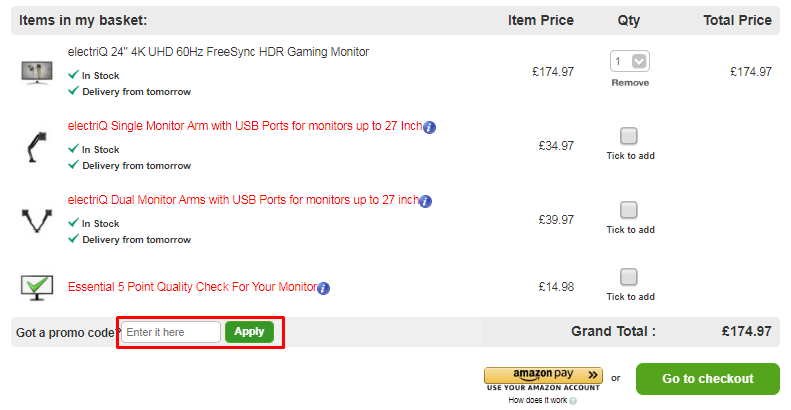The image size is (791, 410).
Task: Tick checkbox to add Single Monitor Arm
Action: click(x=629, y=136)
